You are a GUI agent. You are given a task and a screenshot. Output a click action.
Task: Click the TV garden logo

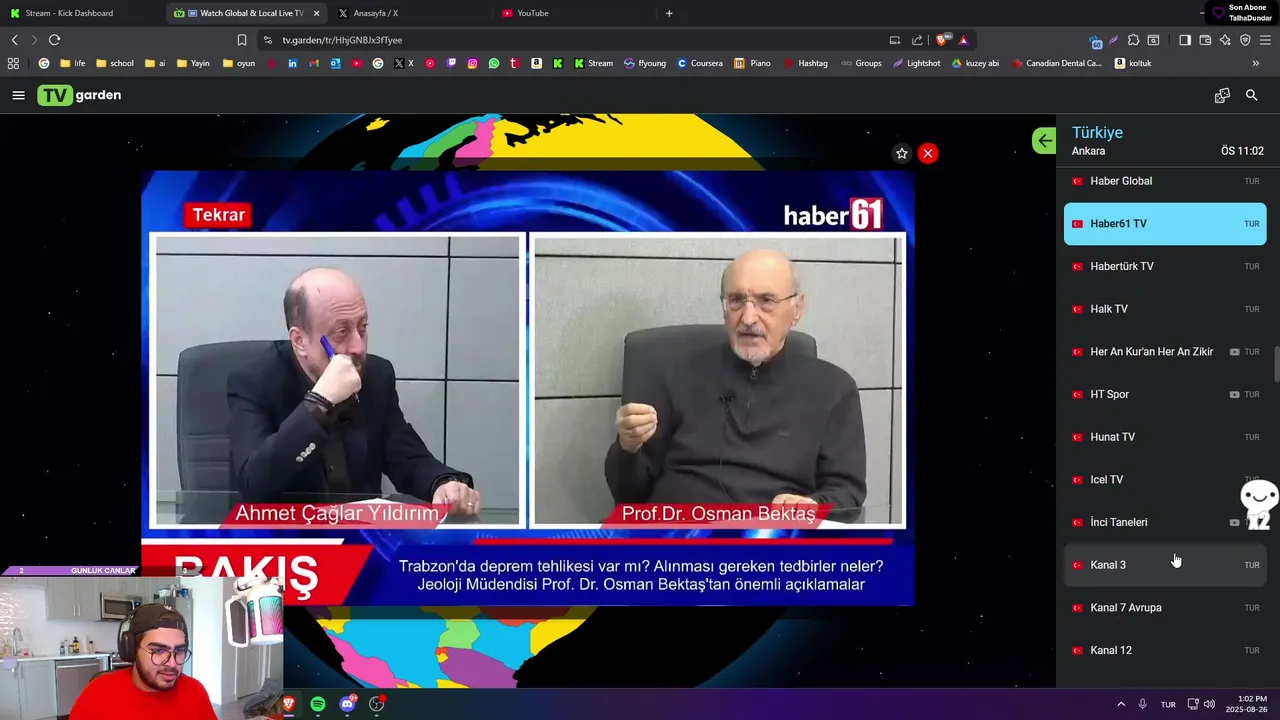(x=79, y=95)
